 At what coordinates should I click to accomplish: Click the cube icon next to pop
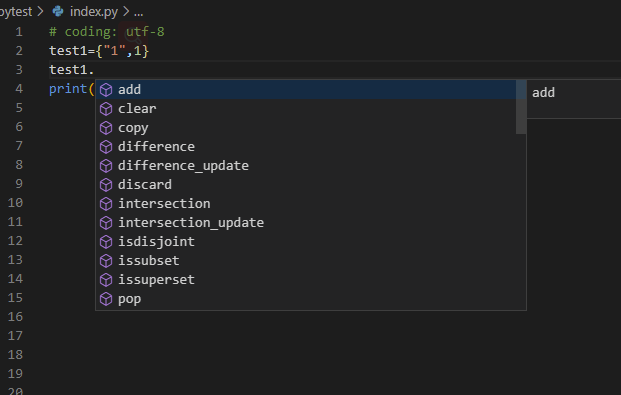pyautogui.click(x=106, y=299)
